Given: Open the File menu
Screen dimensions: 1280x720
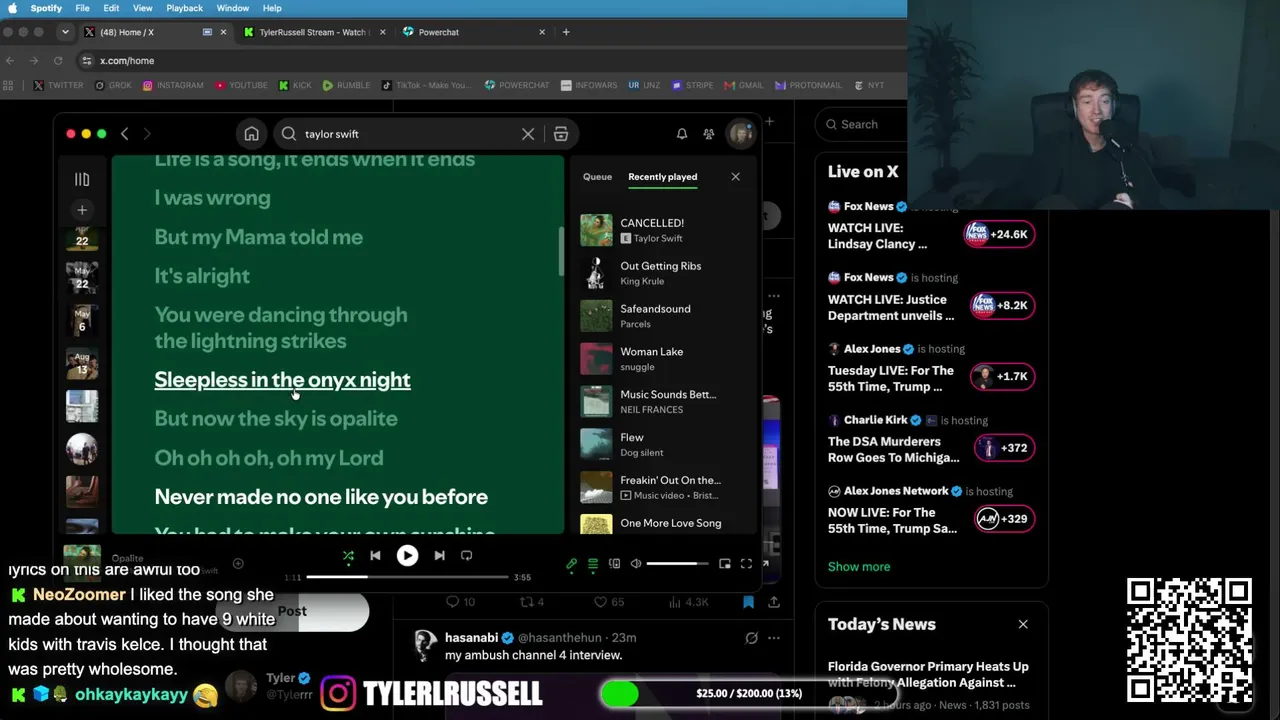Looking at the screenshot, I should pos(82,8).
